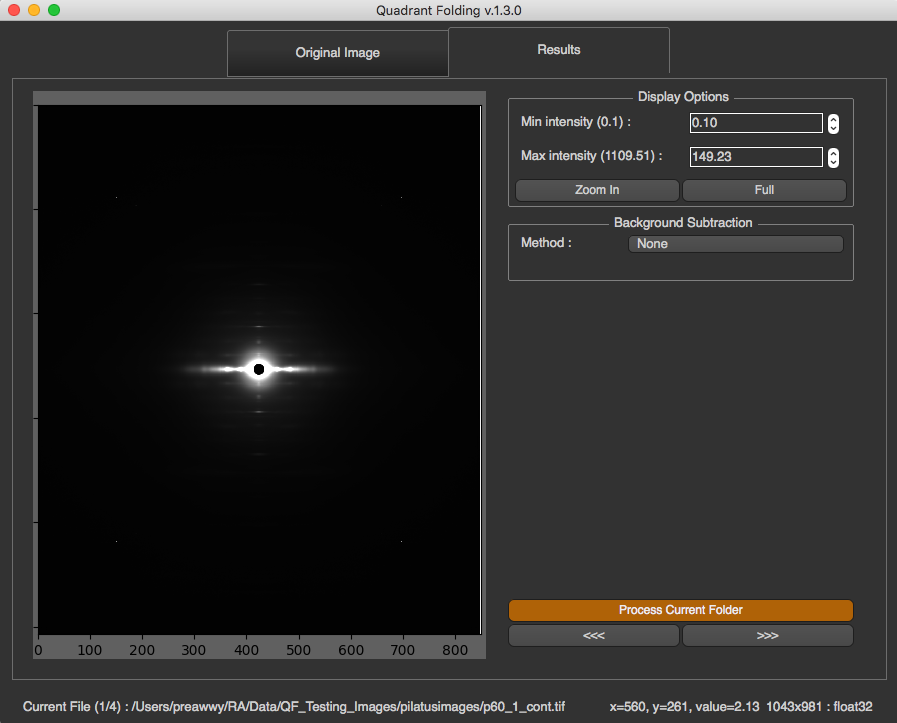Open the Background Subtraction Method dropdown
Image resolution: width=897 pixels, height=723 pixels.
point(736,244)
